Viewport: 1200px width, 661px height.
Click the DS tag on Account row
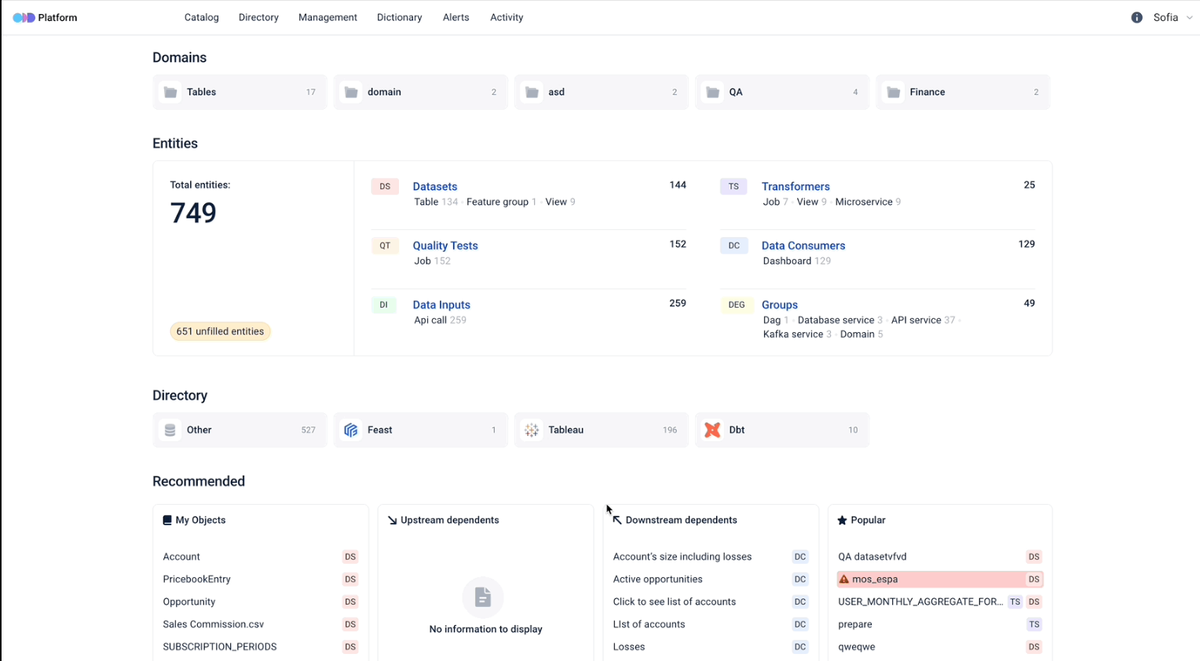pos(350,557)
